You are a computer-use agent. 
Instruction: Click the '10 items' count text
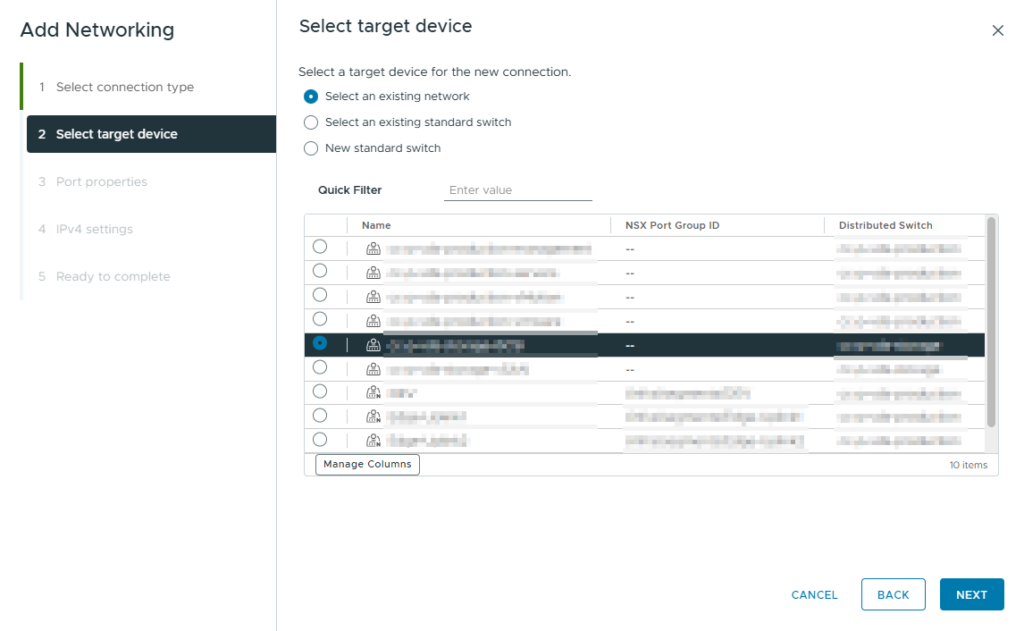click(968, 465)
